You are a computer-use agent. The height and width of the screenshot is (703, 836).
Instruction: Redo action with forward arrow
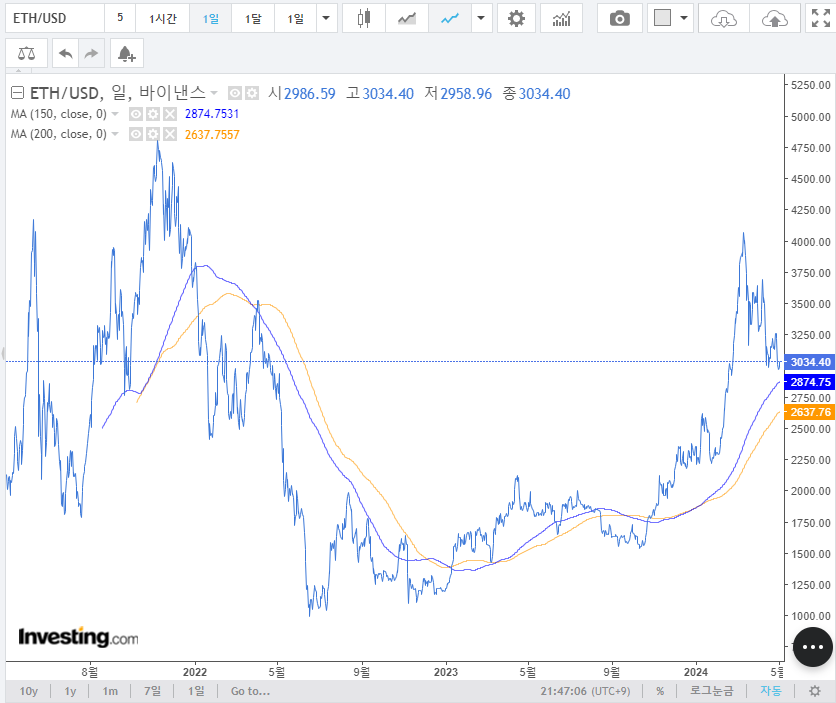point(92,53)
